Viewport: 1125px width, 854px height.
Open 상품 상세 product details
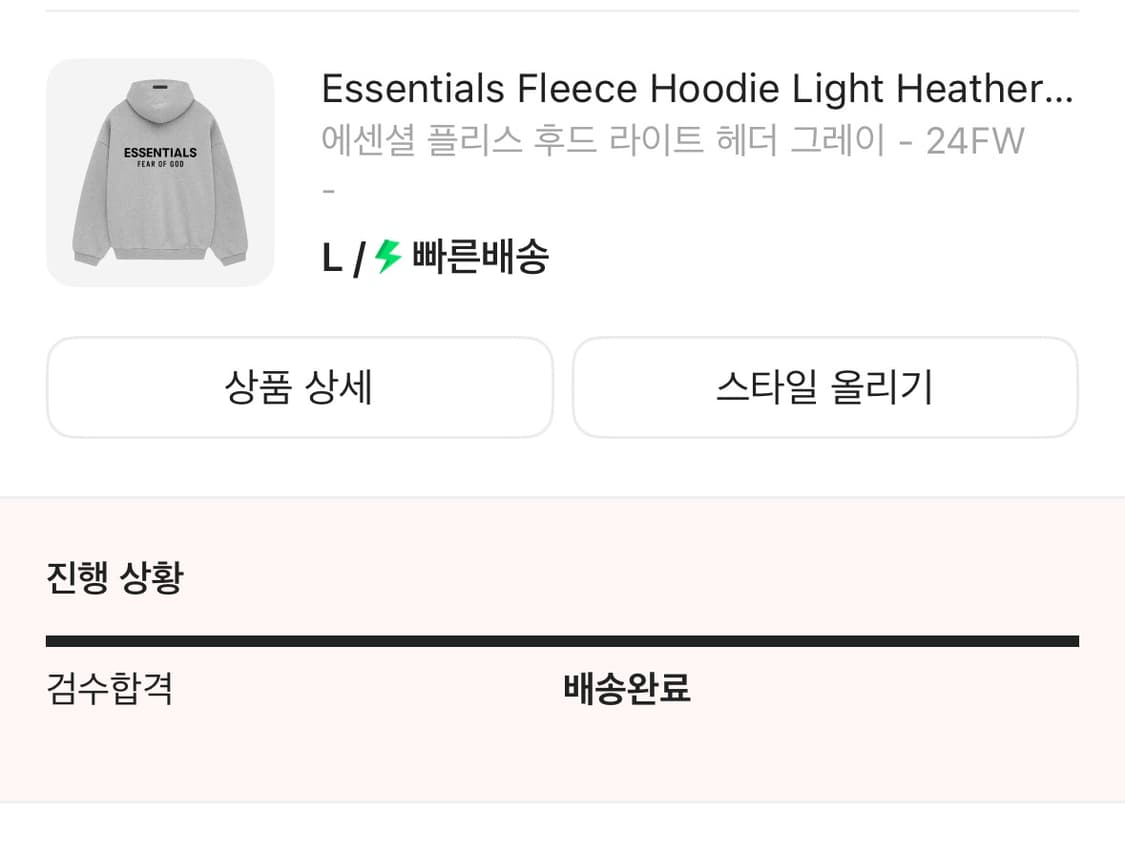(299, 387)
